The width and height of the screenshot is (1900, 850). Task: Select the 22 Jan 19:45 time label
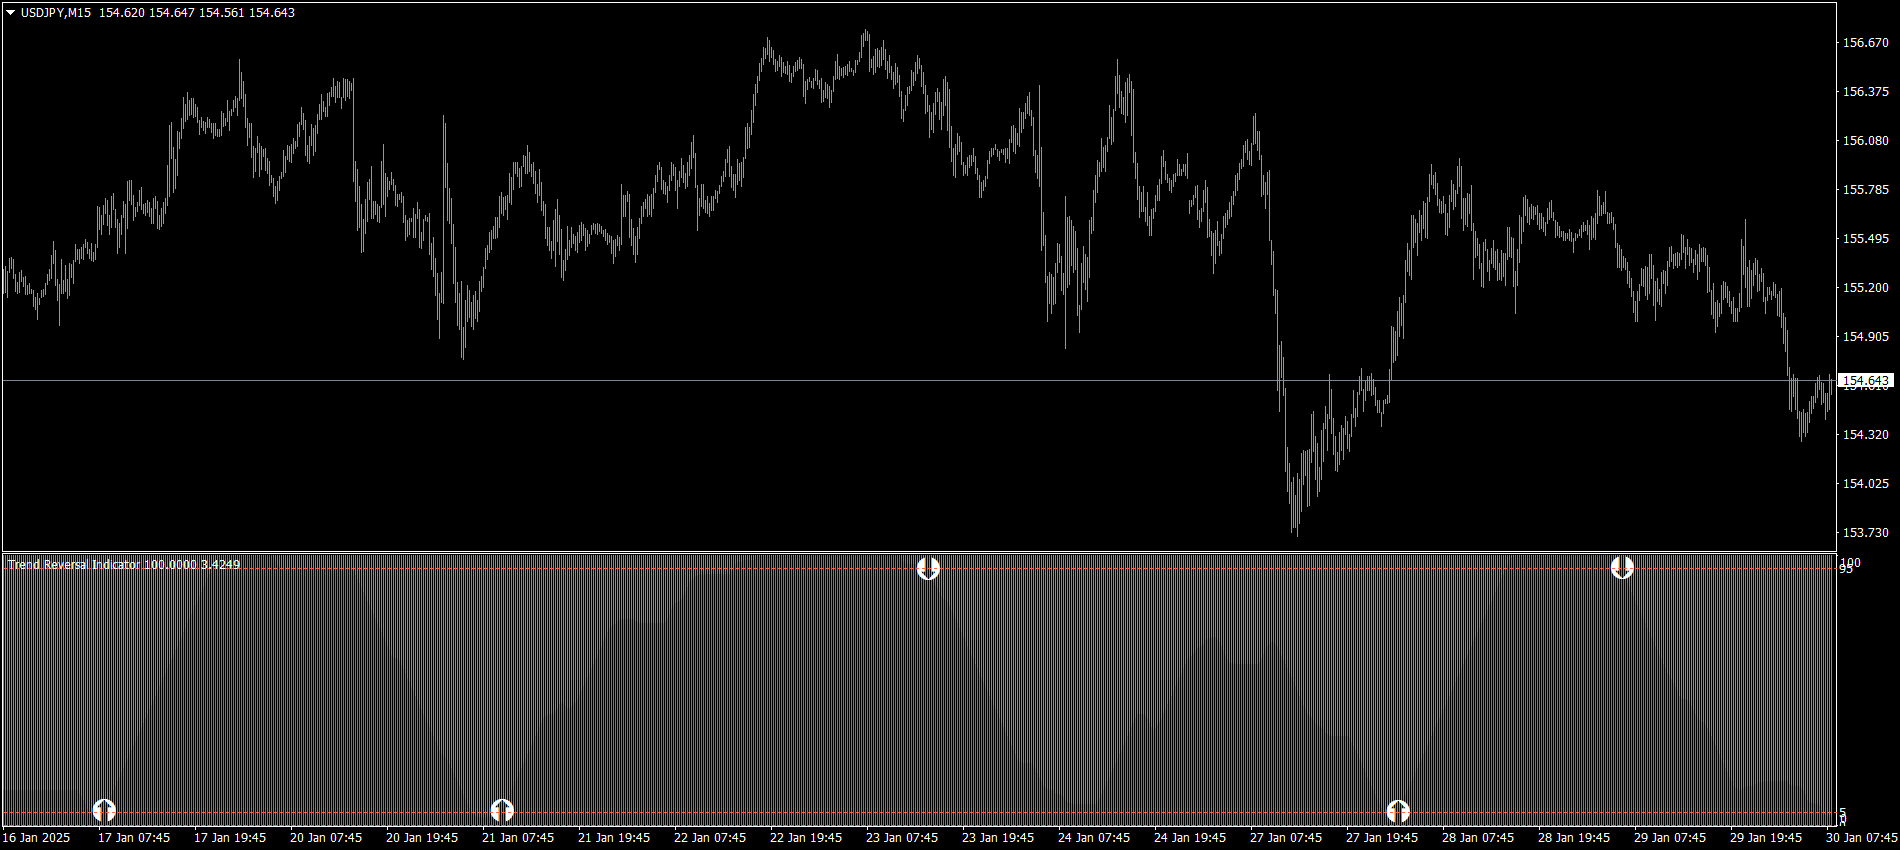(x=806, y=838)
